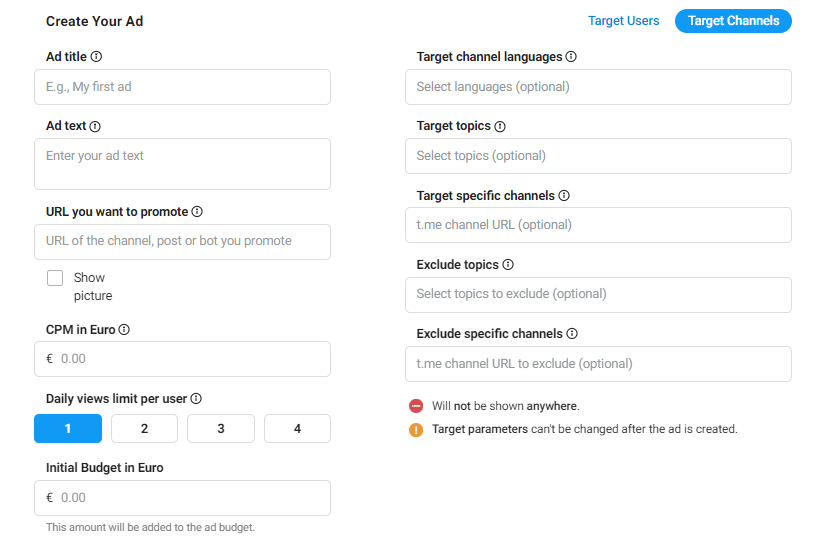
Task: Open the Exclude specific channels info icon
Action: click(x=572, y=334)
